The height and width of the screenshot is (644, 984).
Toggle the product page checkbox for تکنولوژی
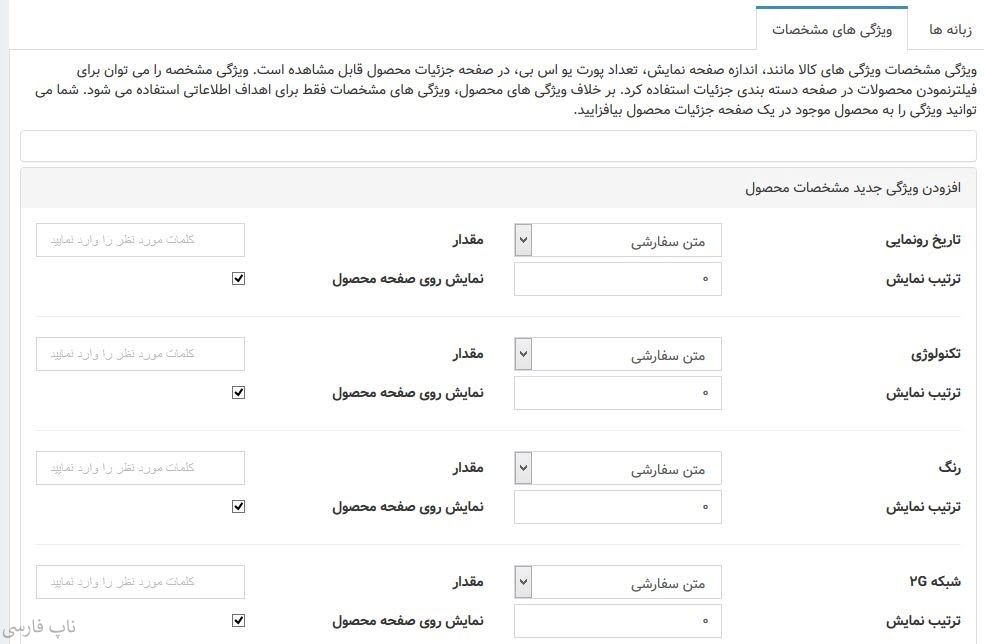point(238,393)
